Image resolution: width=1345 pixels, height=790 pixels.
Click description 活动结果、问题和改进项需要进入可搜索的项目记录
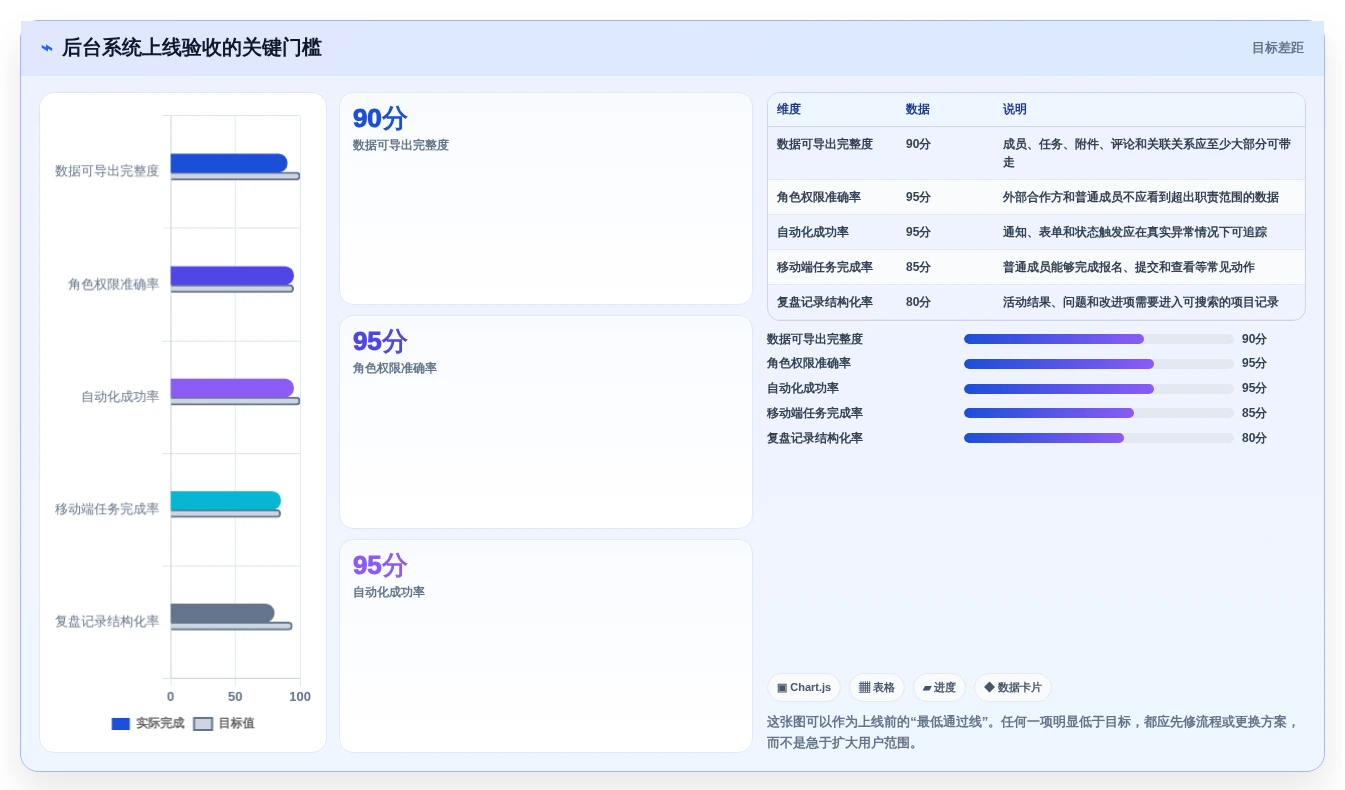tap(1141, 302)
